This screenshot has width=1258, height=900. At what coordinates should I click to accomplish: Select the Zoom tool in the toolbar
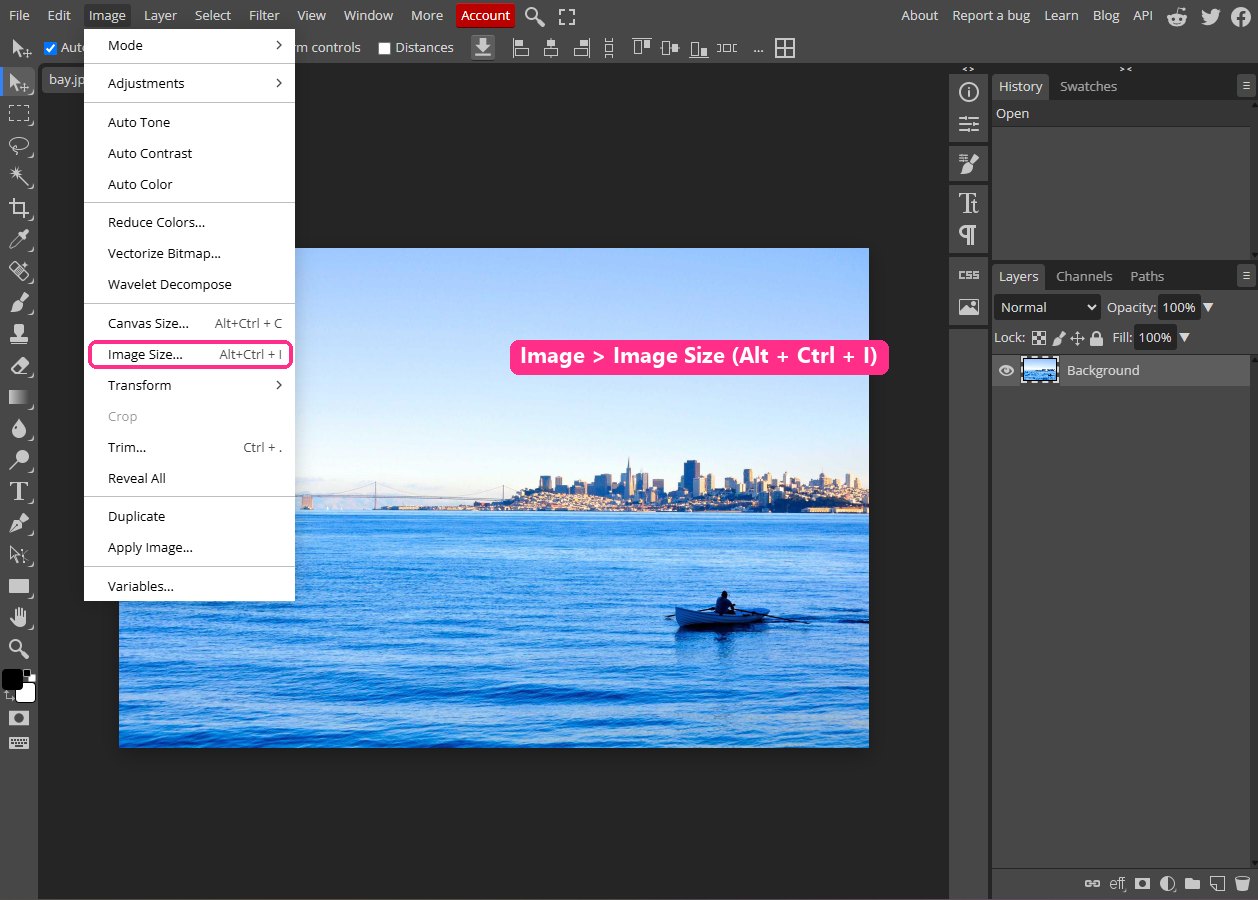pyautogui.click(x=19, y=648)
